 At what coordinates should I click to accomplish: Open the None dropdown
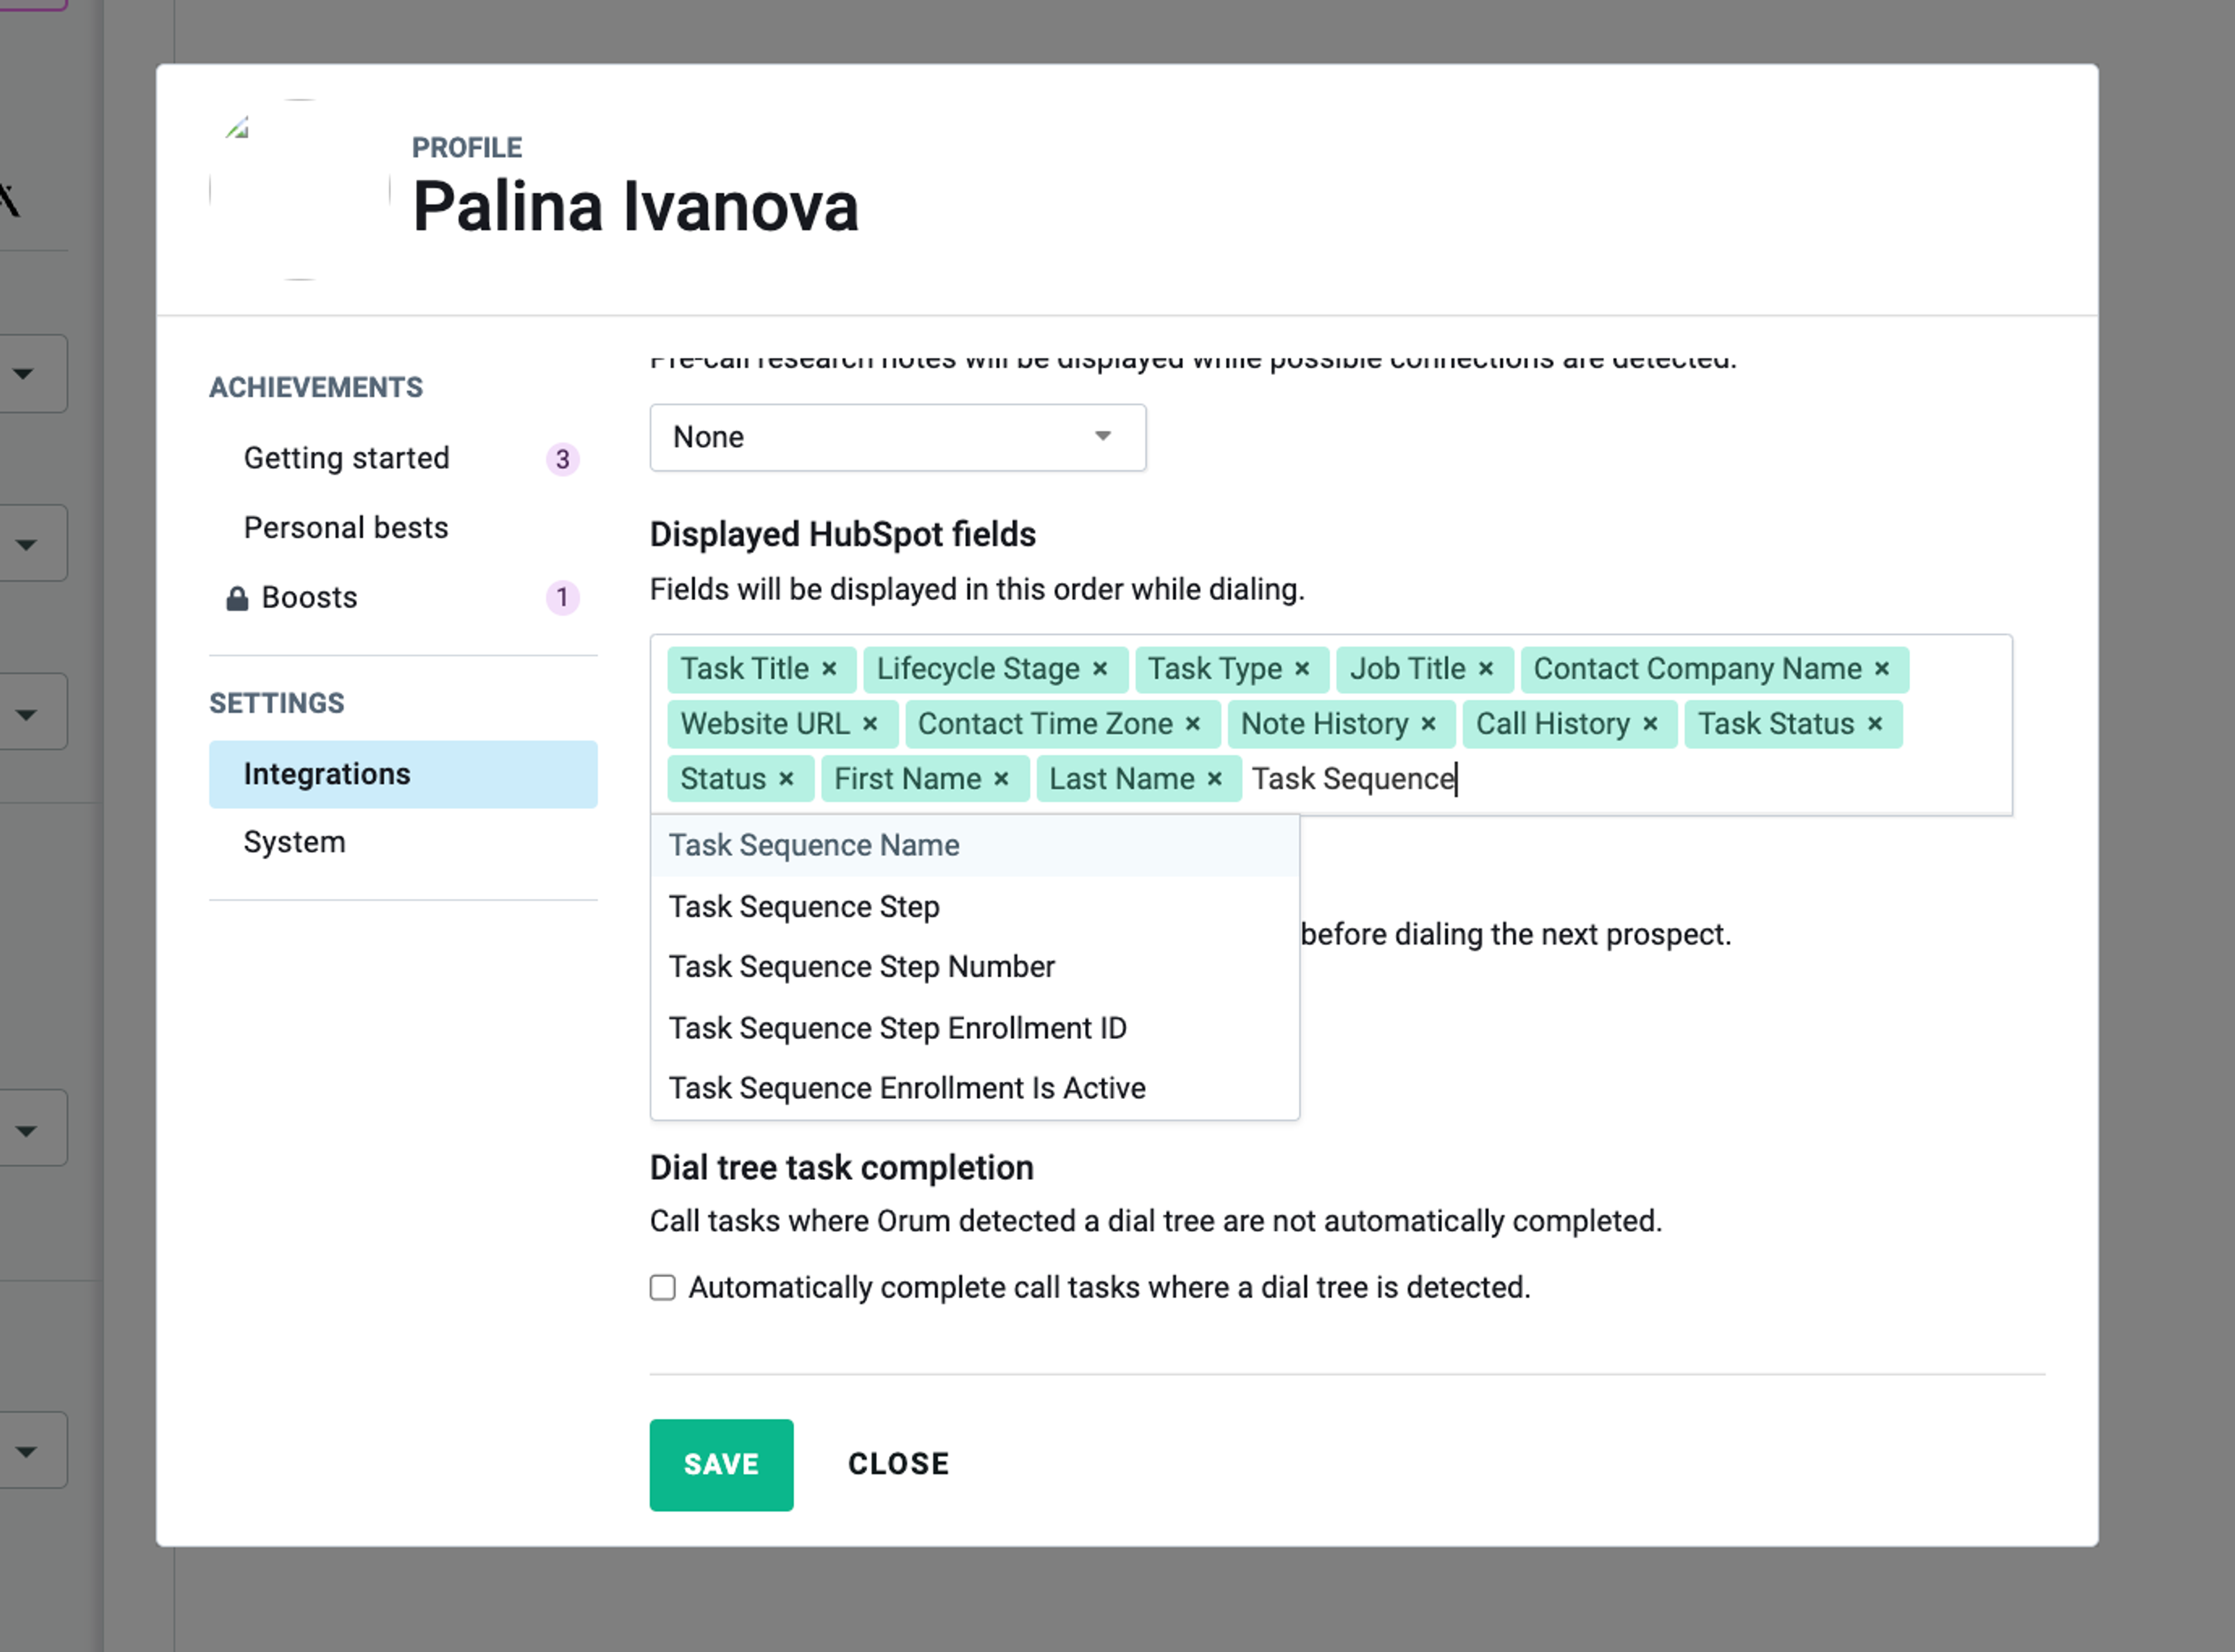click(897, 437)
